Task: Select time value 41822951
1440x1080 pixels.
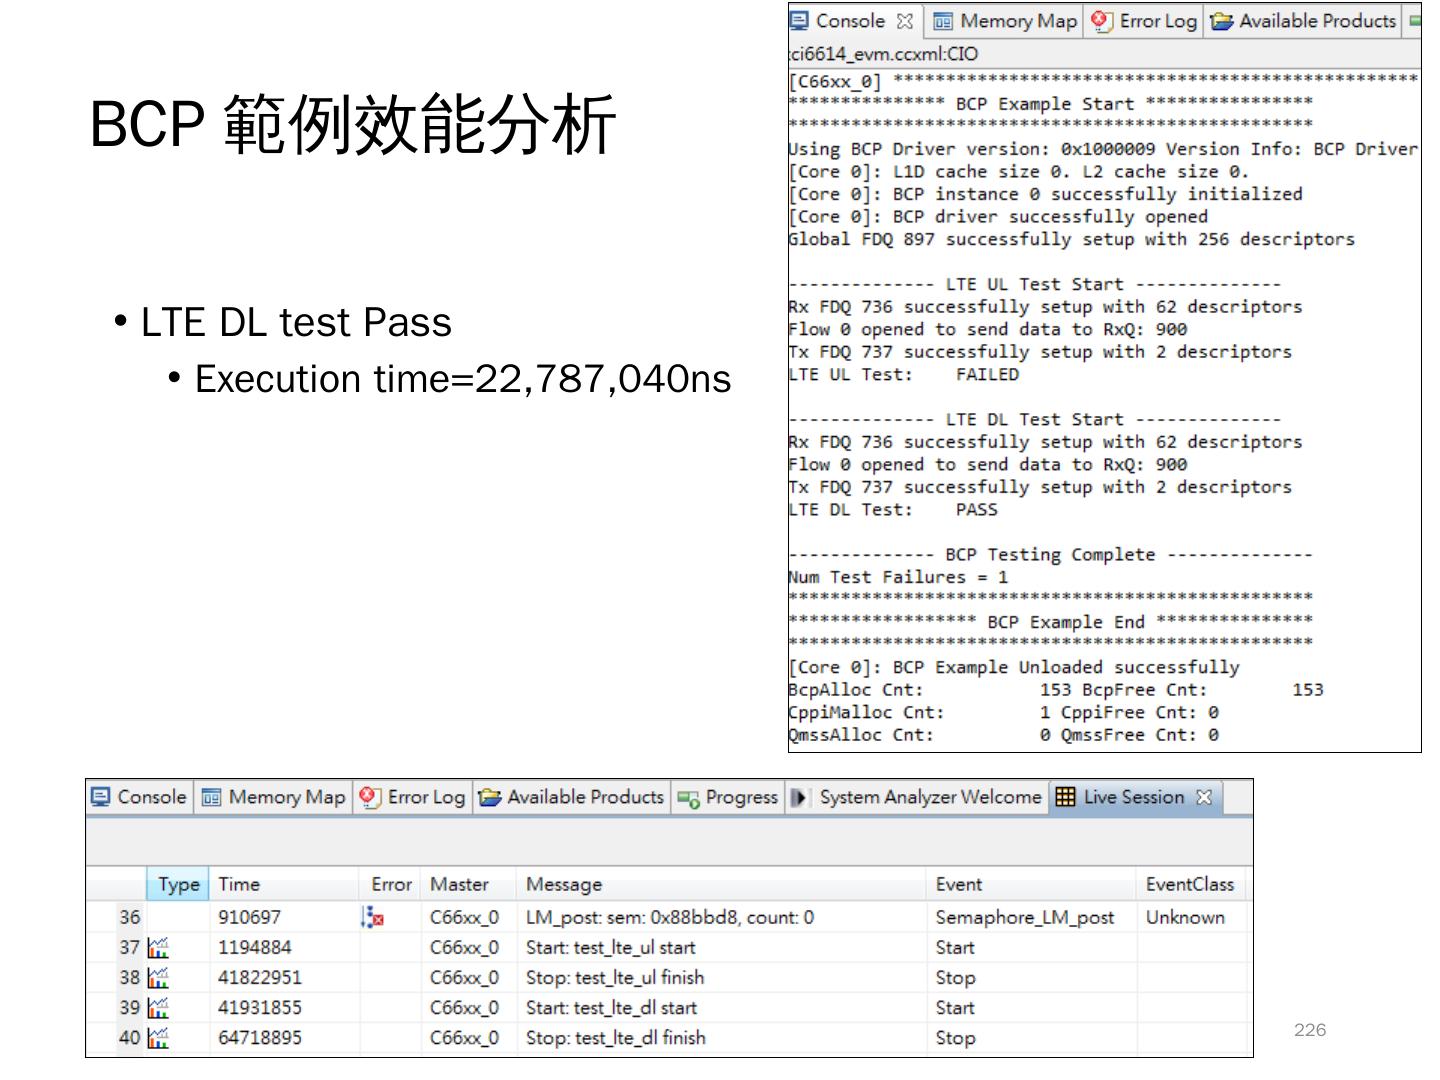Action: coord(259,977)
